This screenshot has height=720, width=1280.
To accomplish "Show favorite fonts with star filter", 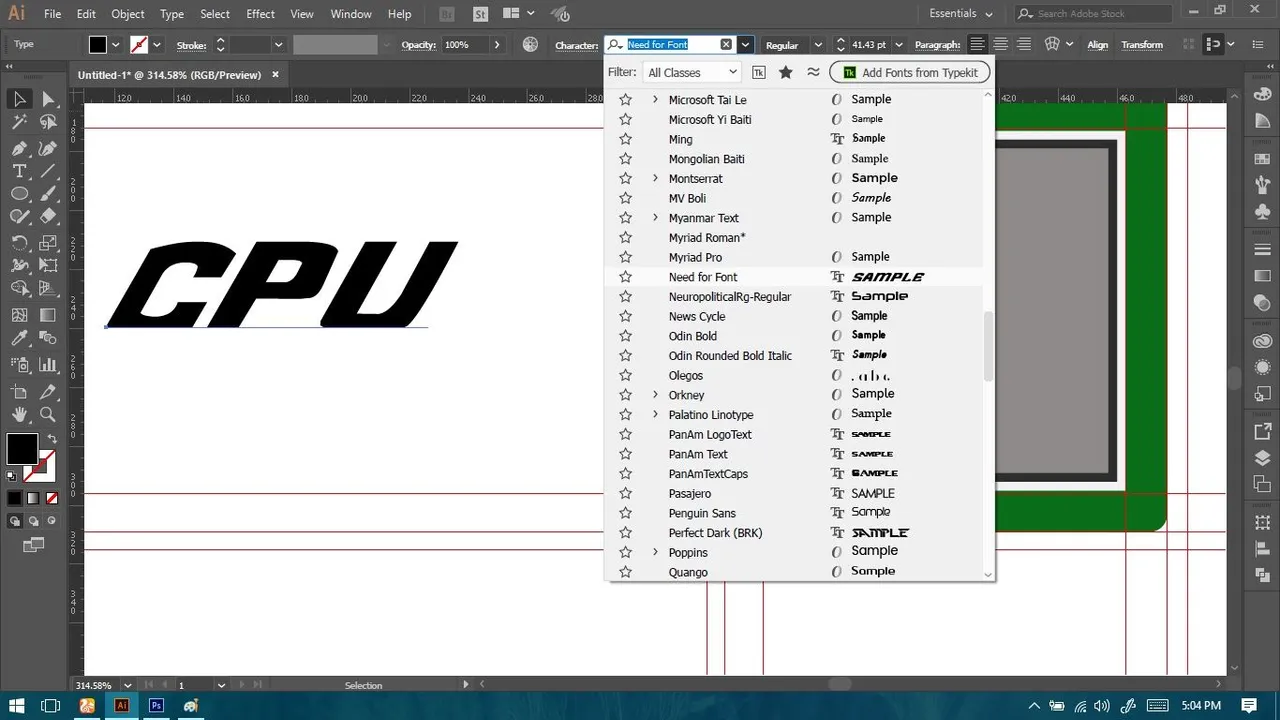I will [x=786, y=72].
